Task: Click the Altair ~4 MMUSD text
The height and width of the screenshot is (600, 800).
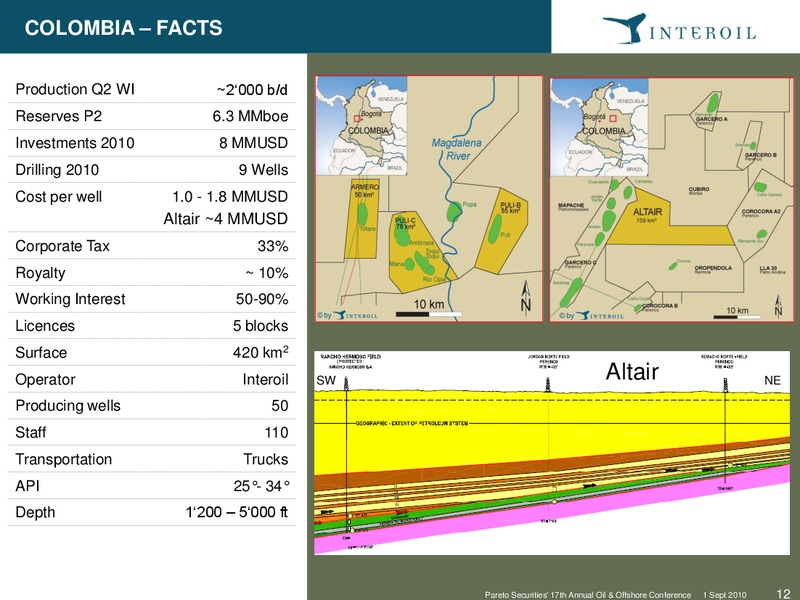Action: tap(226, 219)
